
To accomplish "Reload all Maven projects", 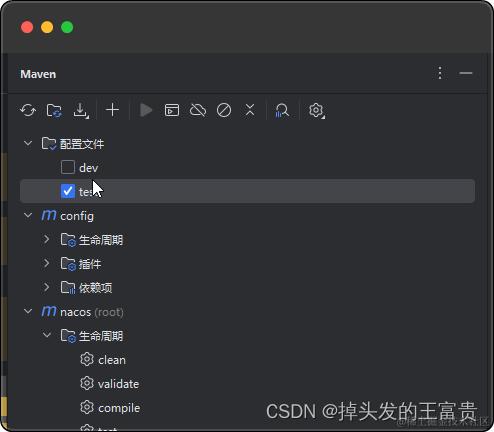I will pyautogui.click(x=28, y=110).
